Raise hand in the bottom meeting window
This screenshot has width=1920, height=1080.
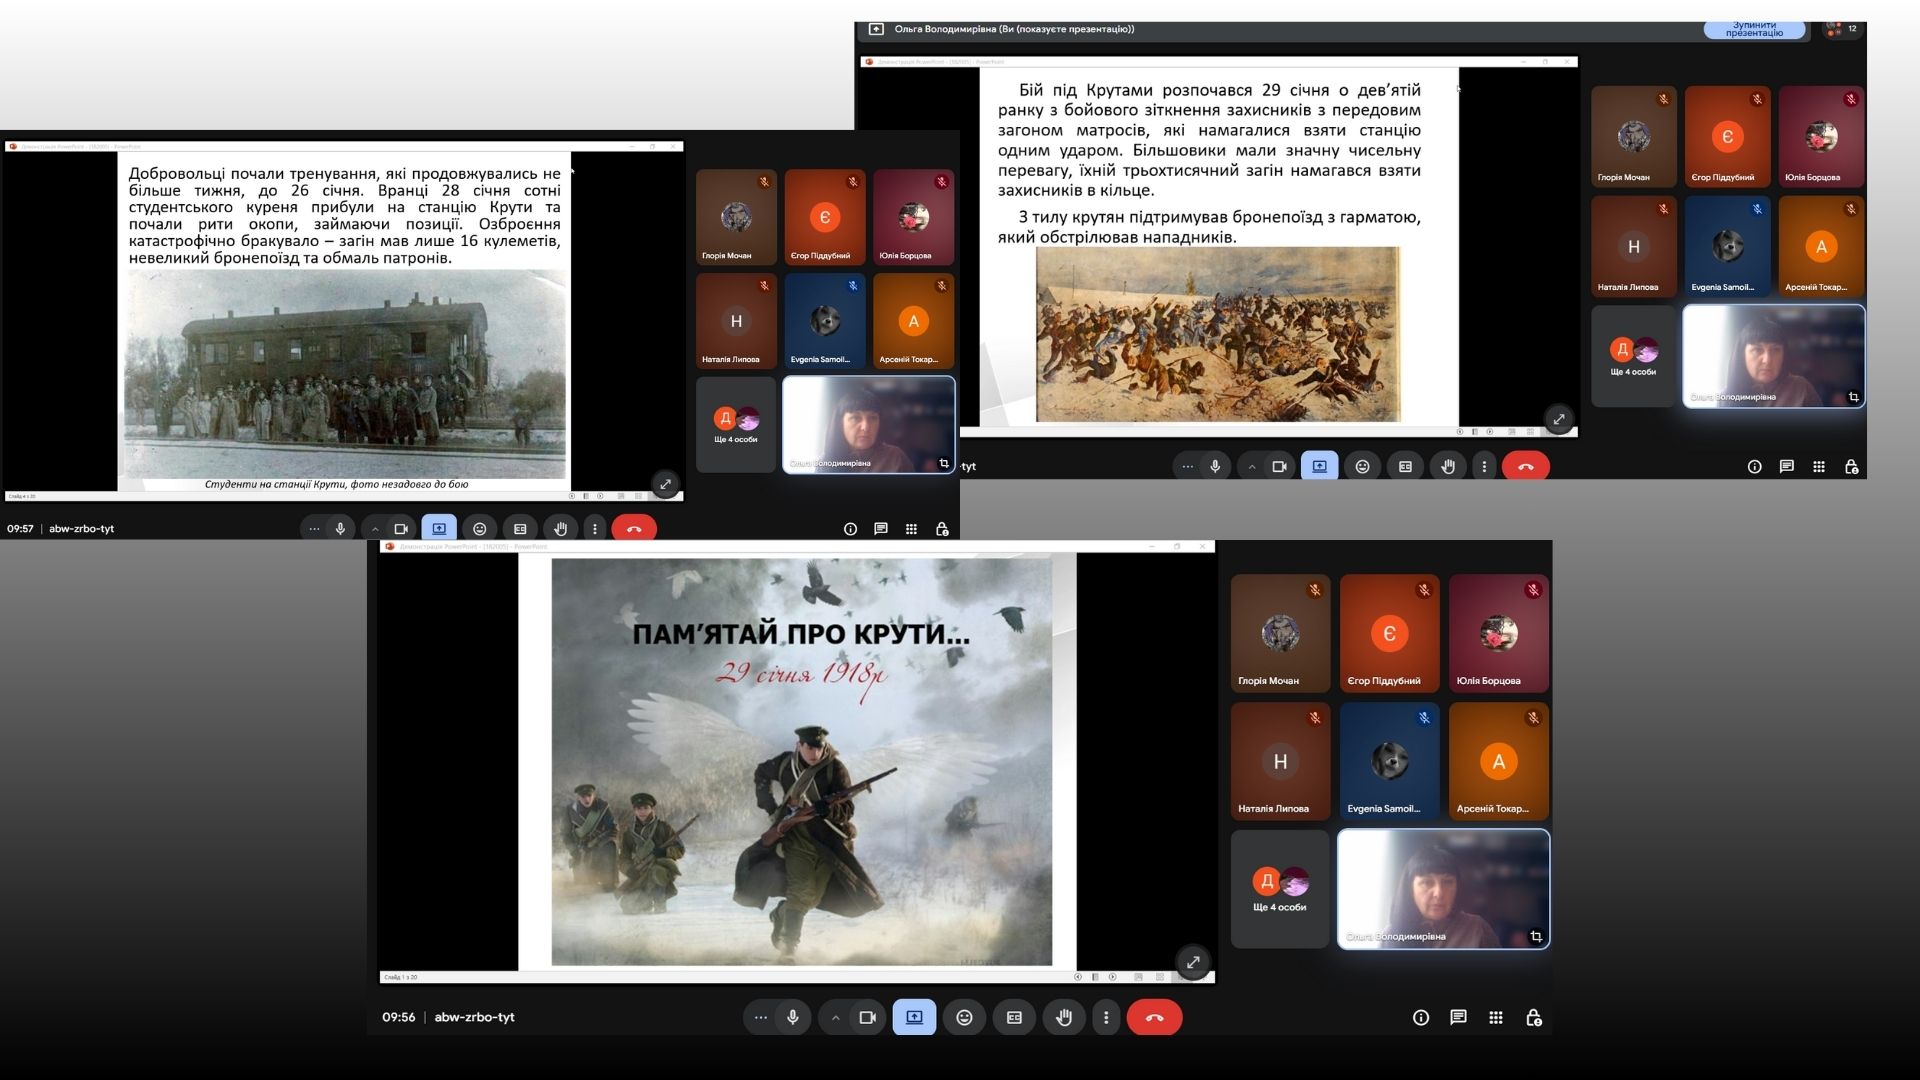pyautogui.click(x=1064, y=1017)
